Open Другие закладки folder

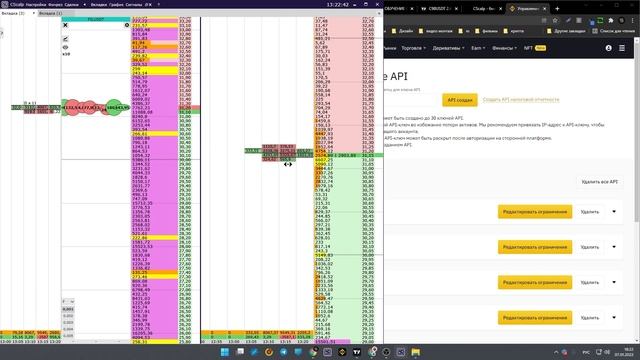566,31
